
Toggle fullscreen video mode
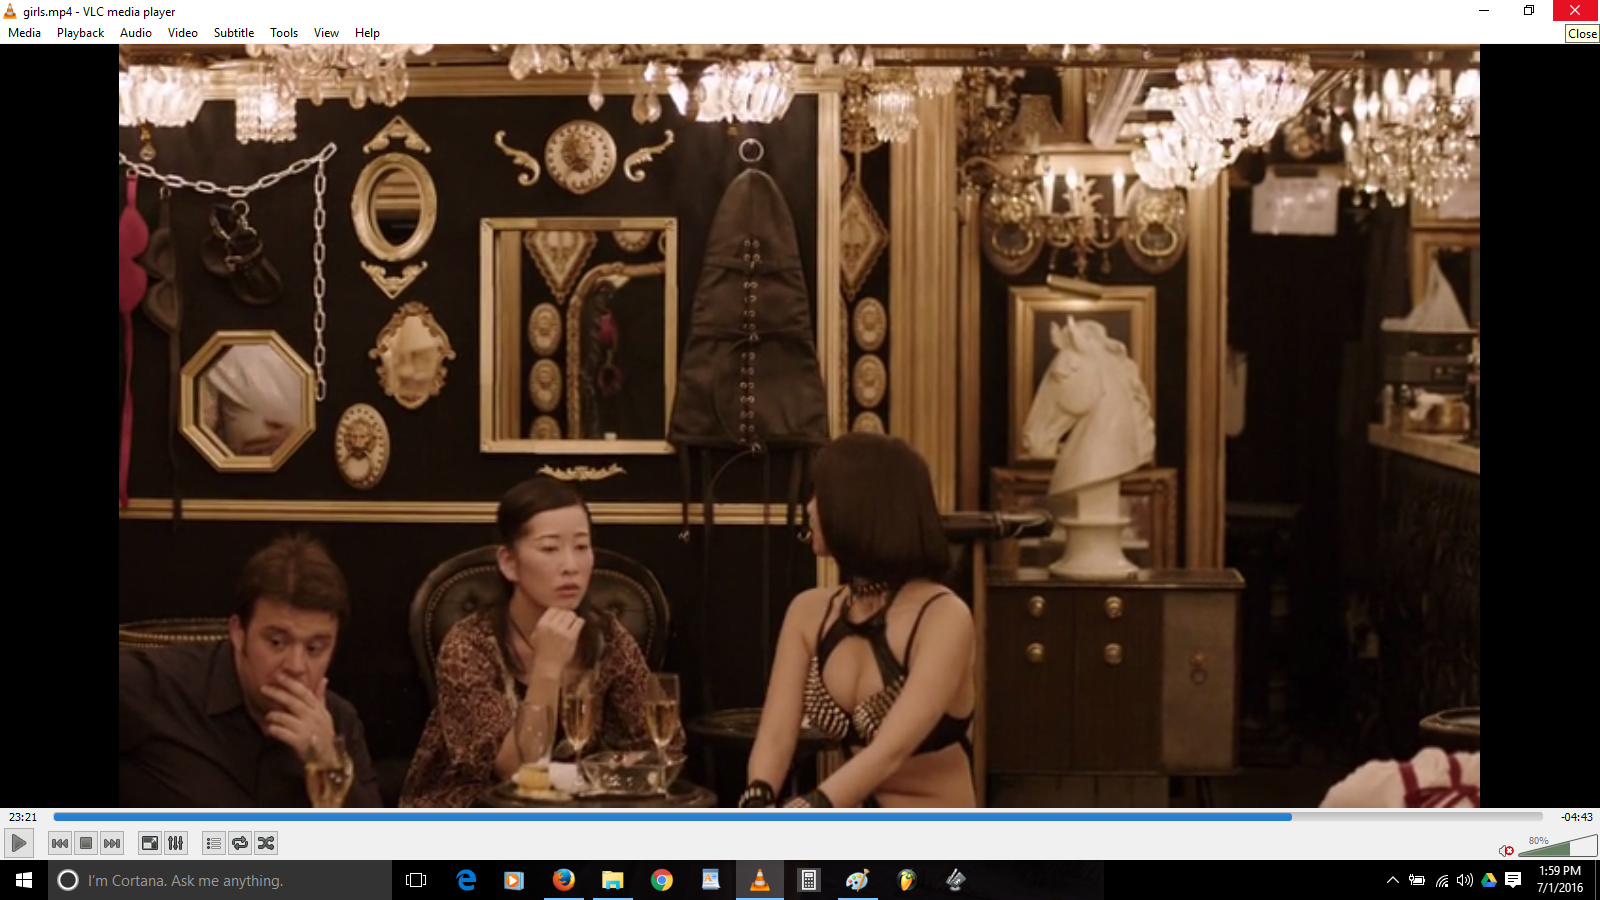(x=149, y=843)
